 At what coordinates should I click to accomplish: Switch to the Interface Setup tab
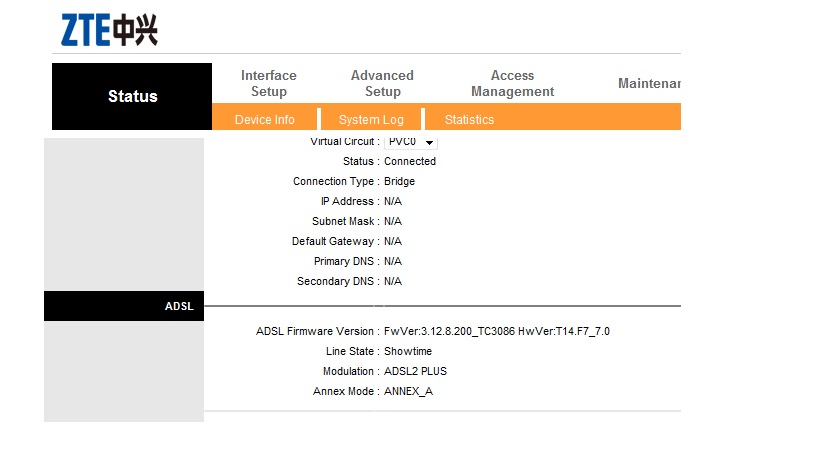click(x=268, y=84)
